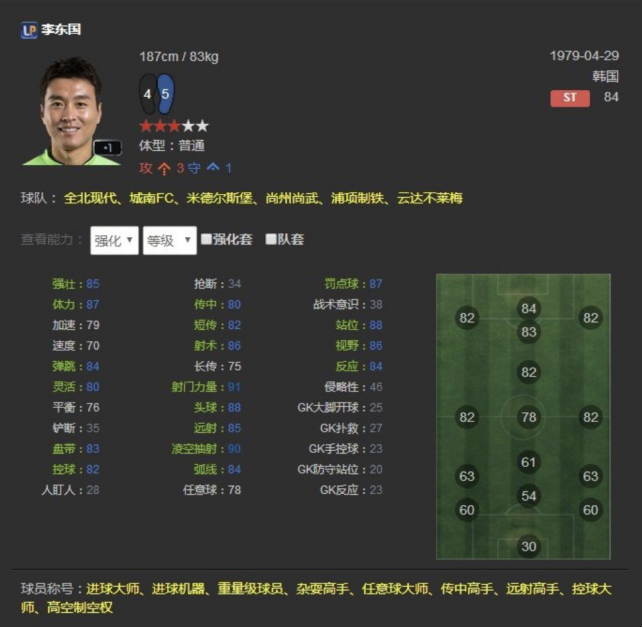Open the 云达不莱梅 team link

(x=430, y=198)
